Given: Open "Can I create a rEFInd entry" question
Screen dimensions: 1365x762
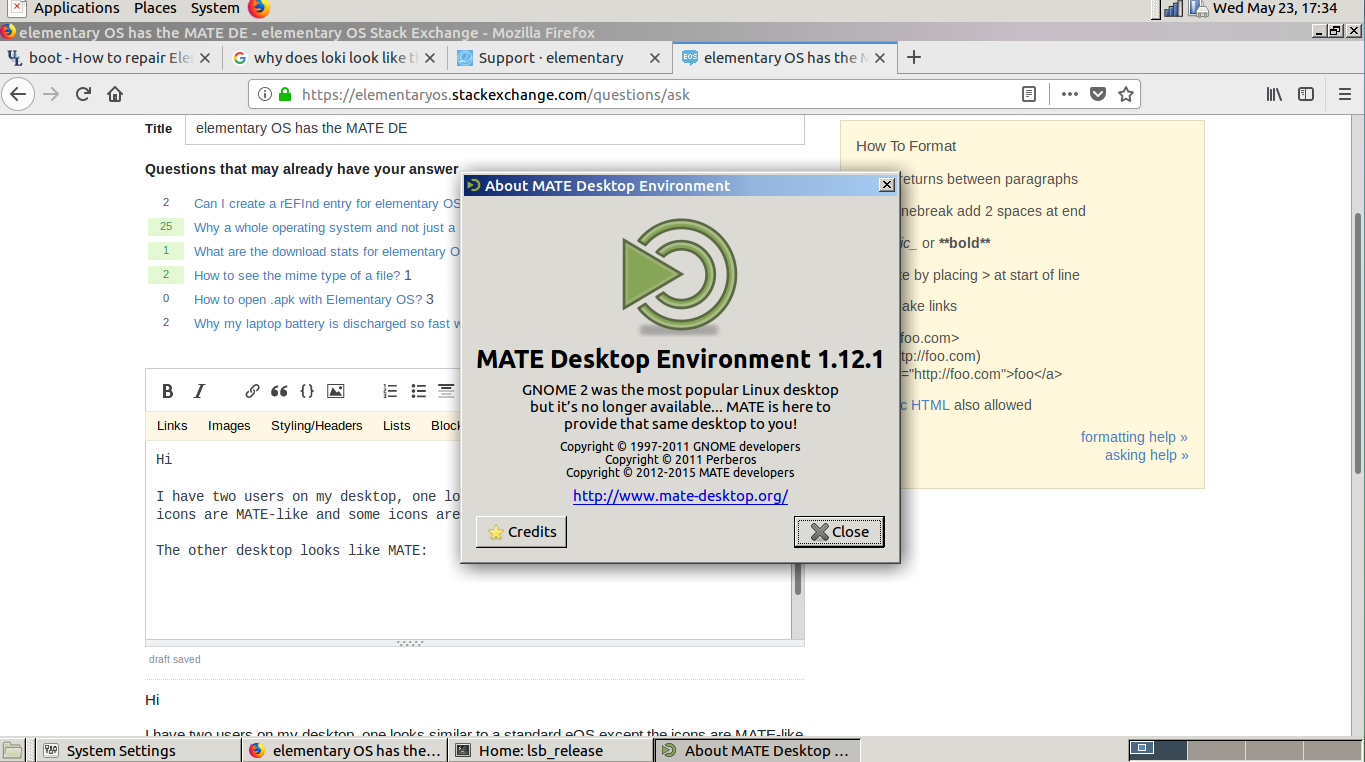Looking at the screenshot, I should [327, 203].
